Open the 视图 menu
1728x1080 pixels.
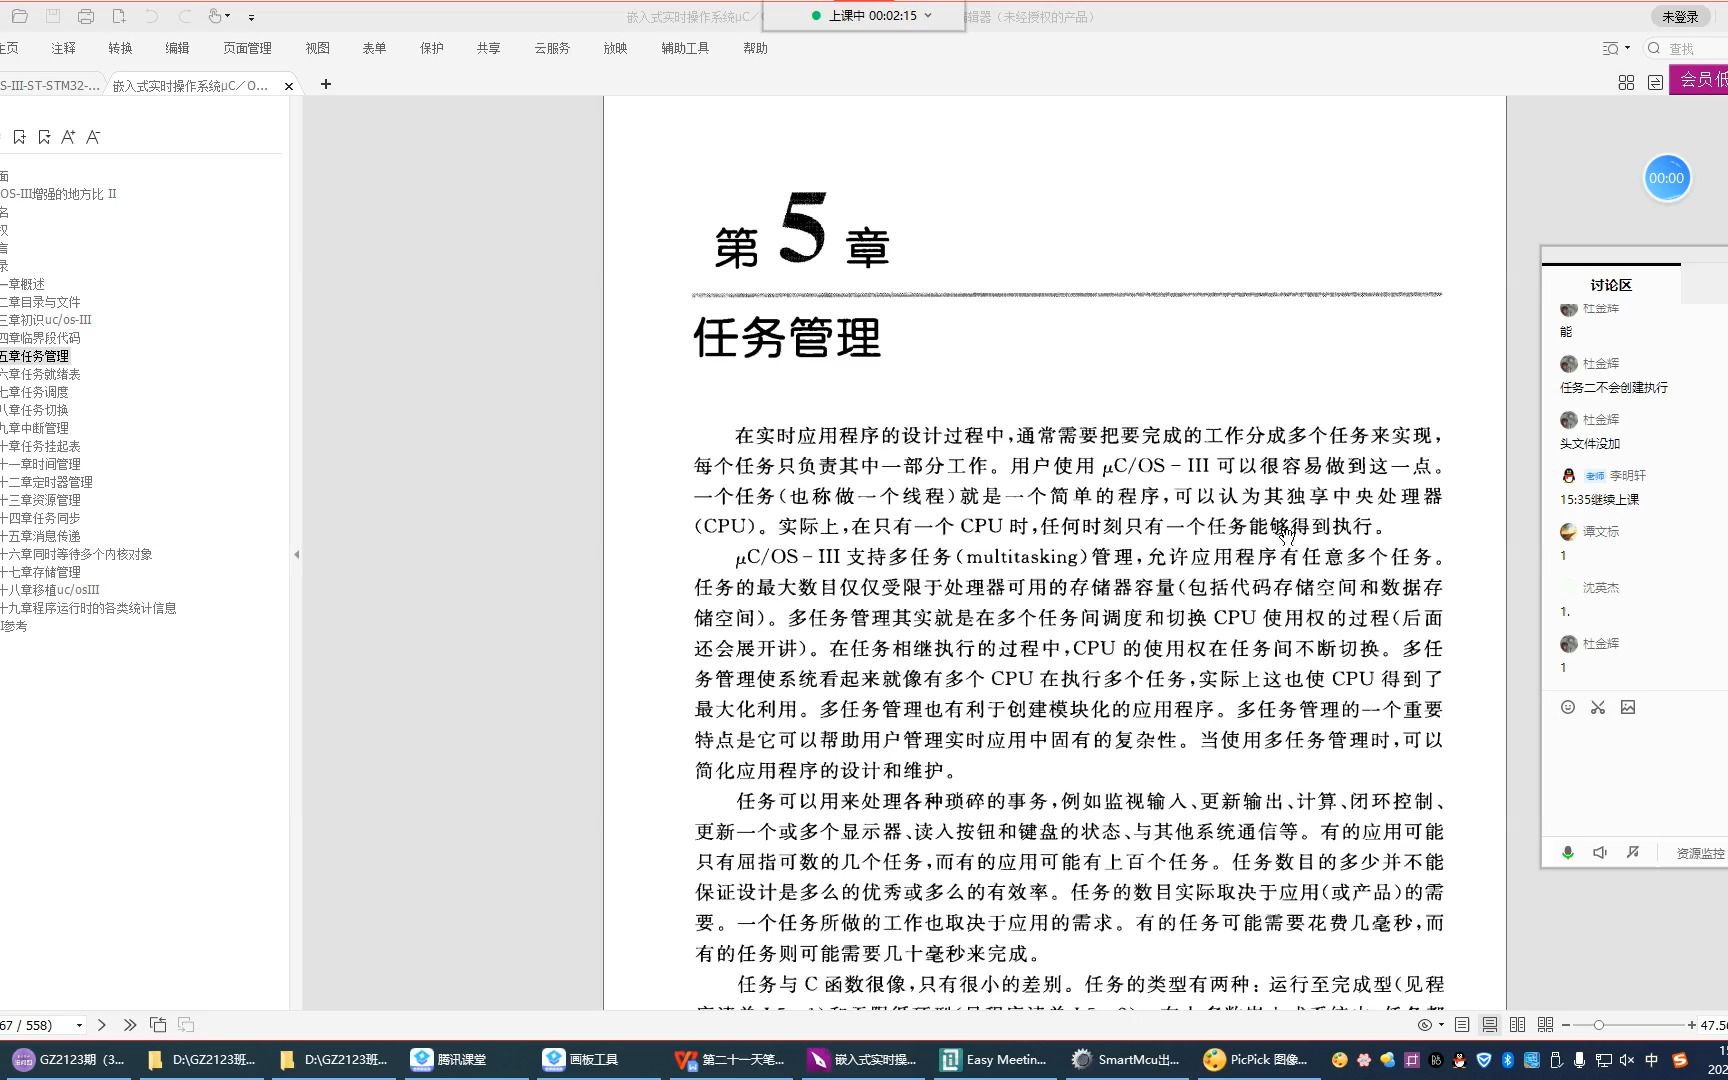(317, 48)
